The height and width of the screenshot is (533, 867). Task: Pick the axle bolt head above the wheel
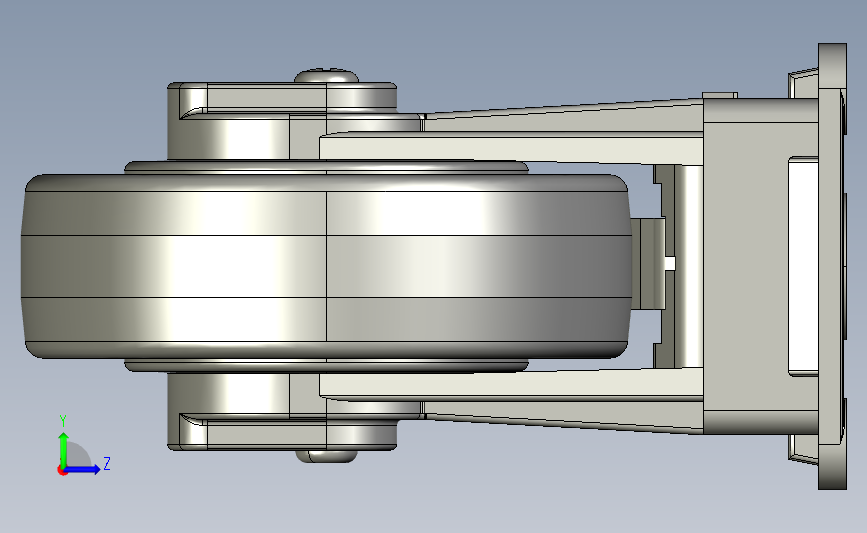(326, 76)
